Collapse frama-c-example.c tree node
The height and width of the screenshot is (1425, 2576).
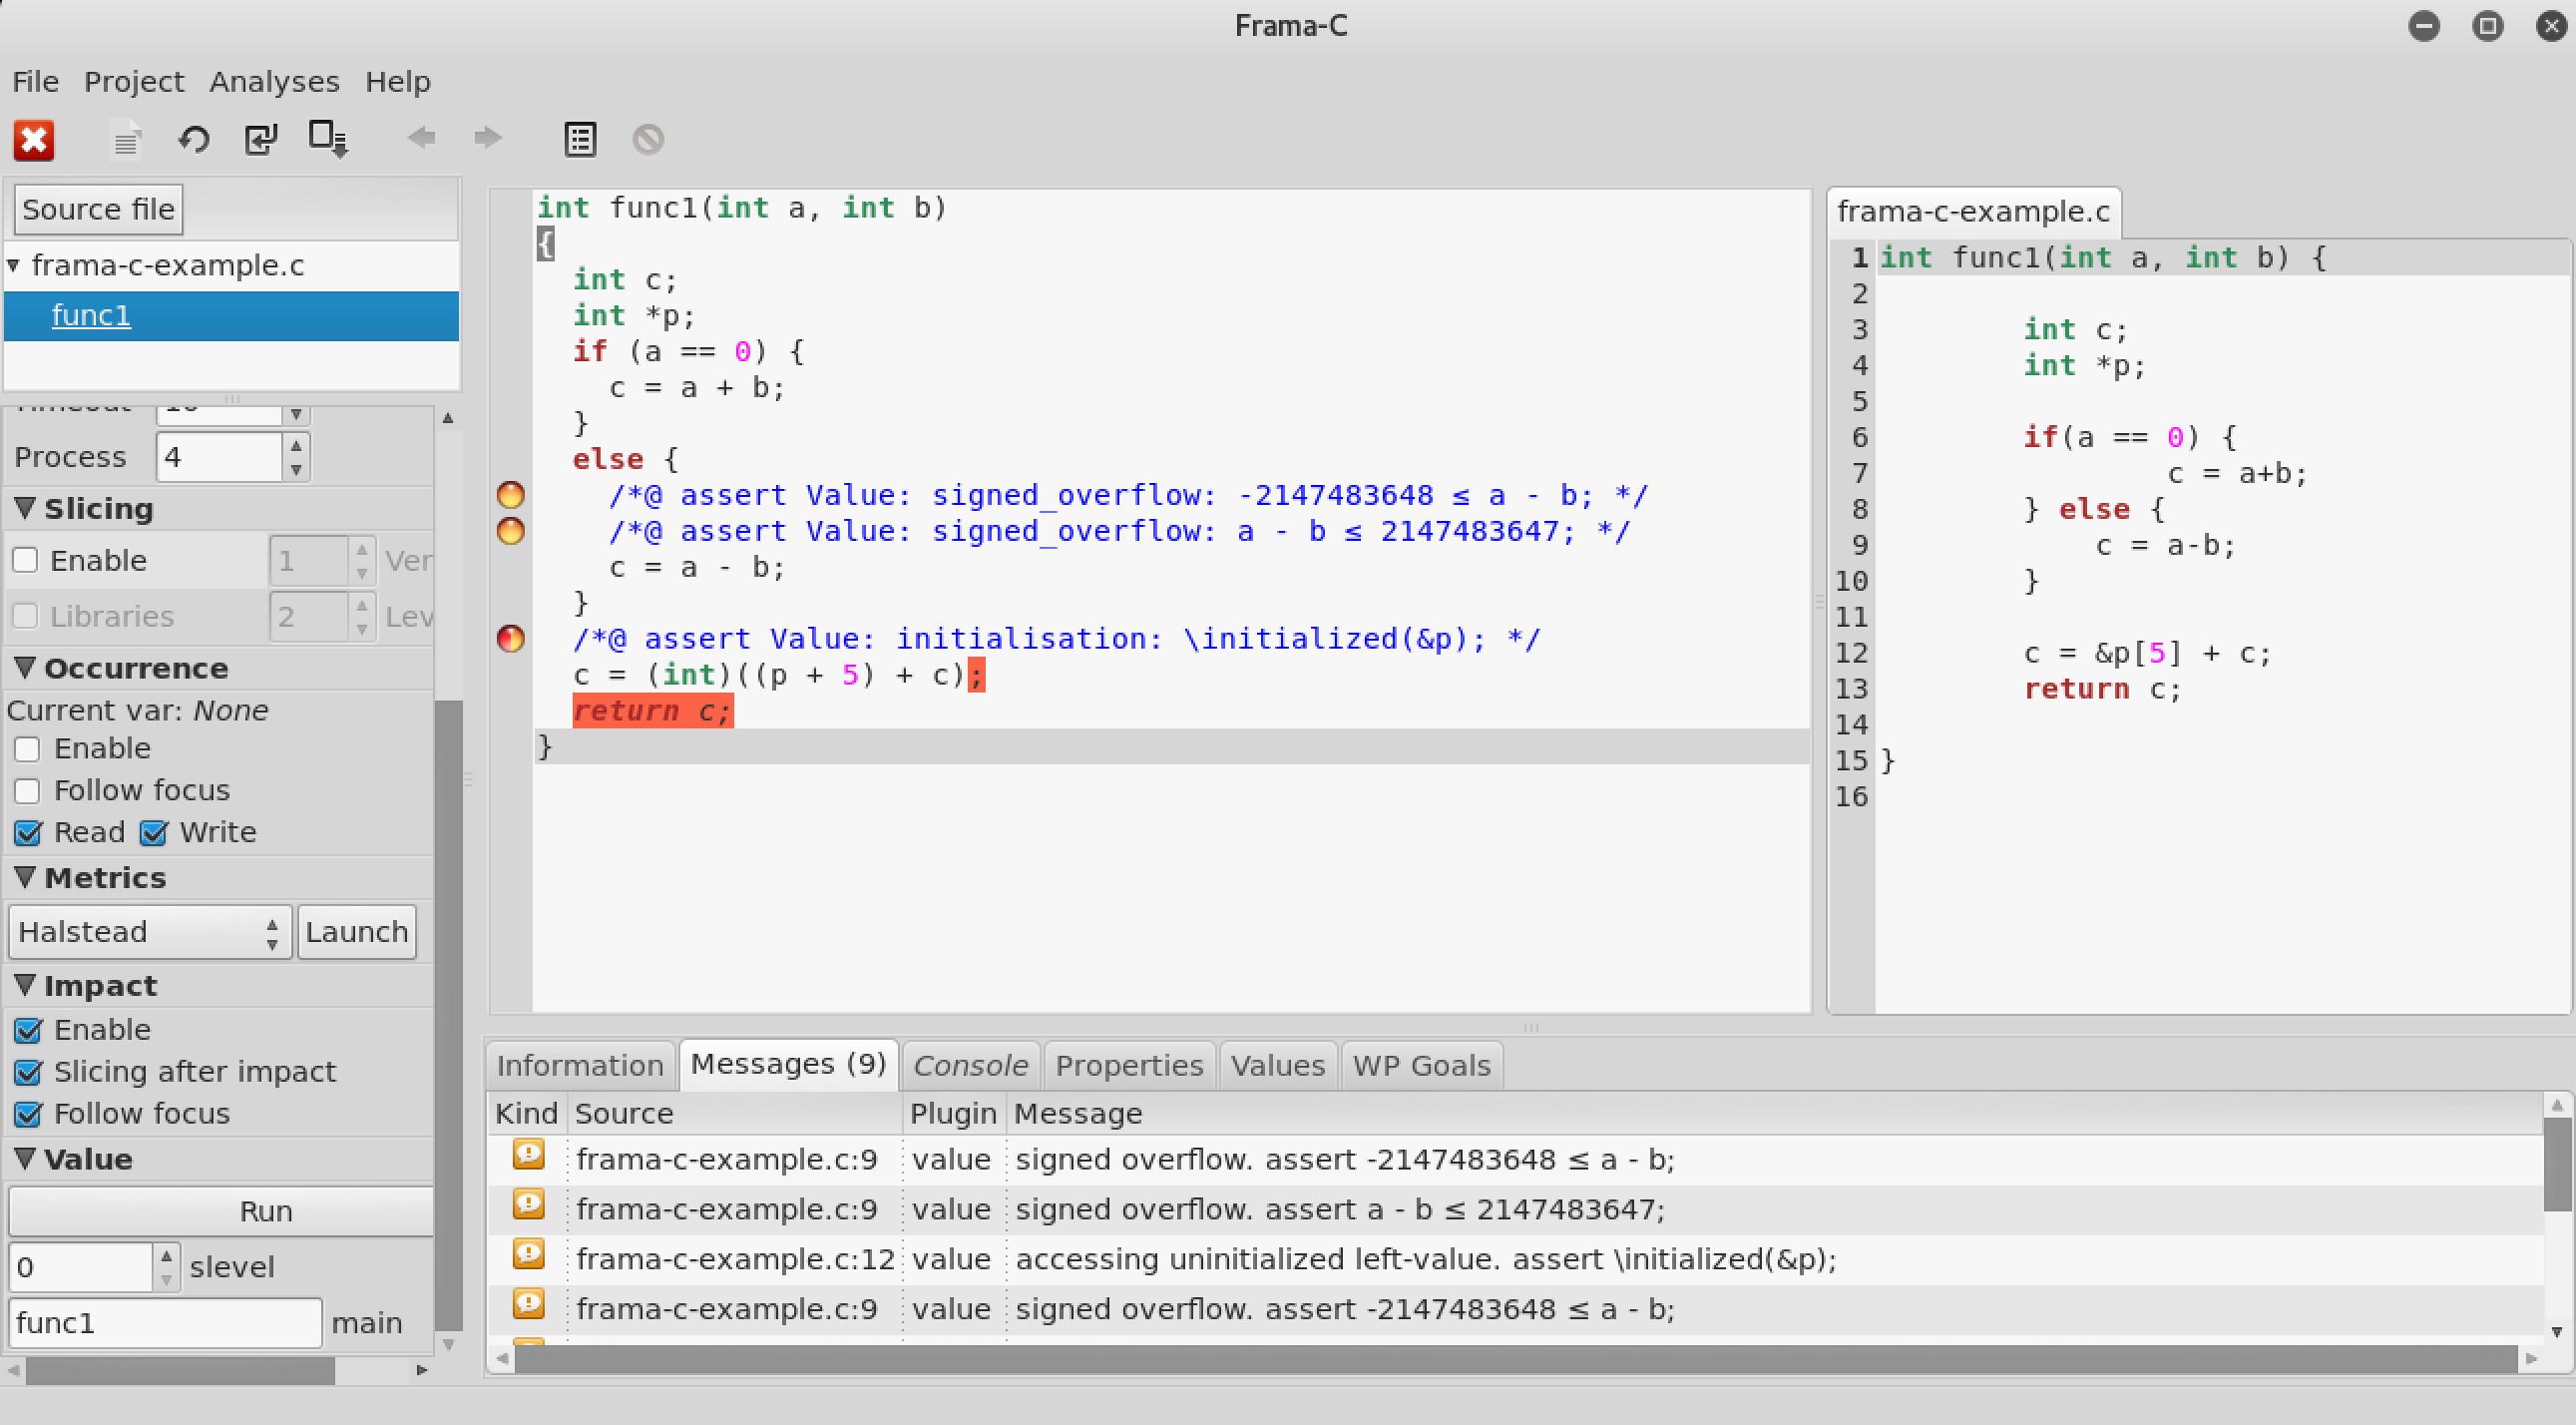tap(14, 265)
